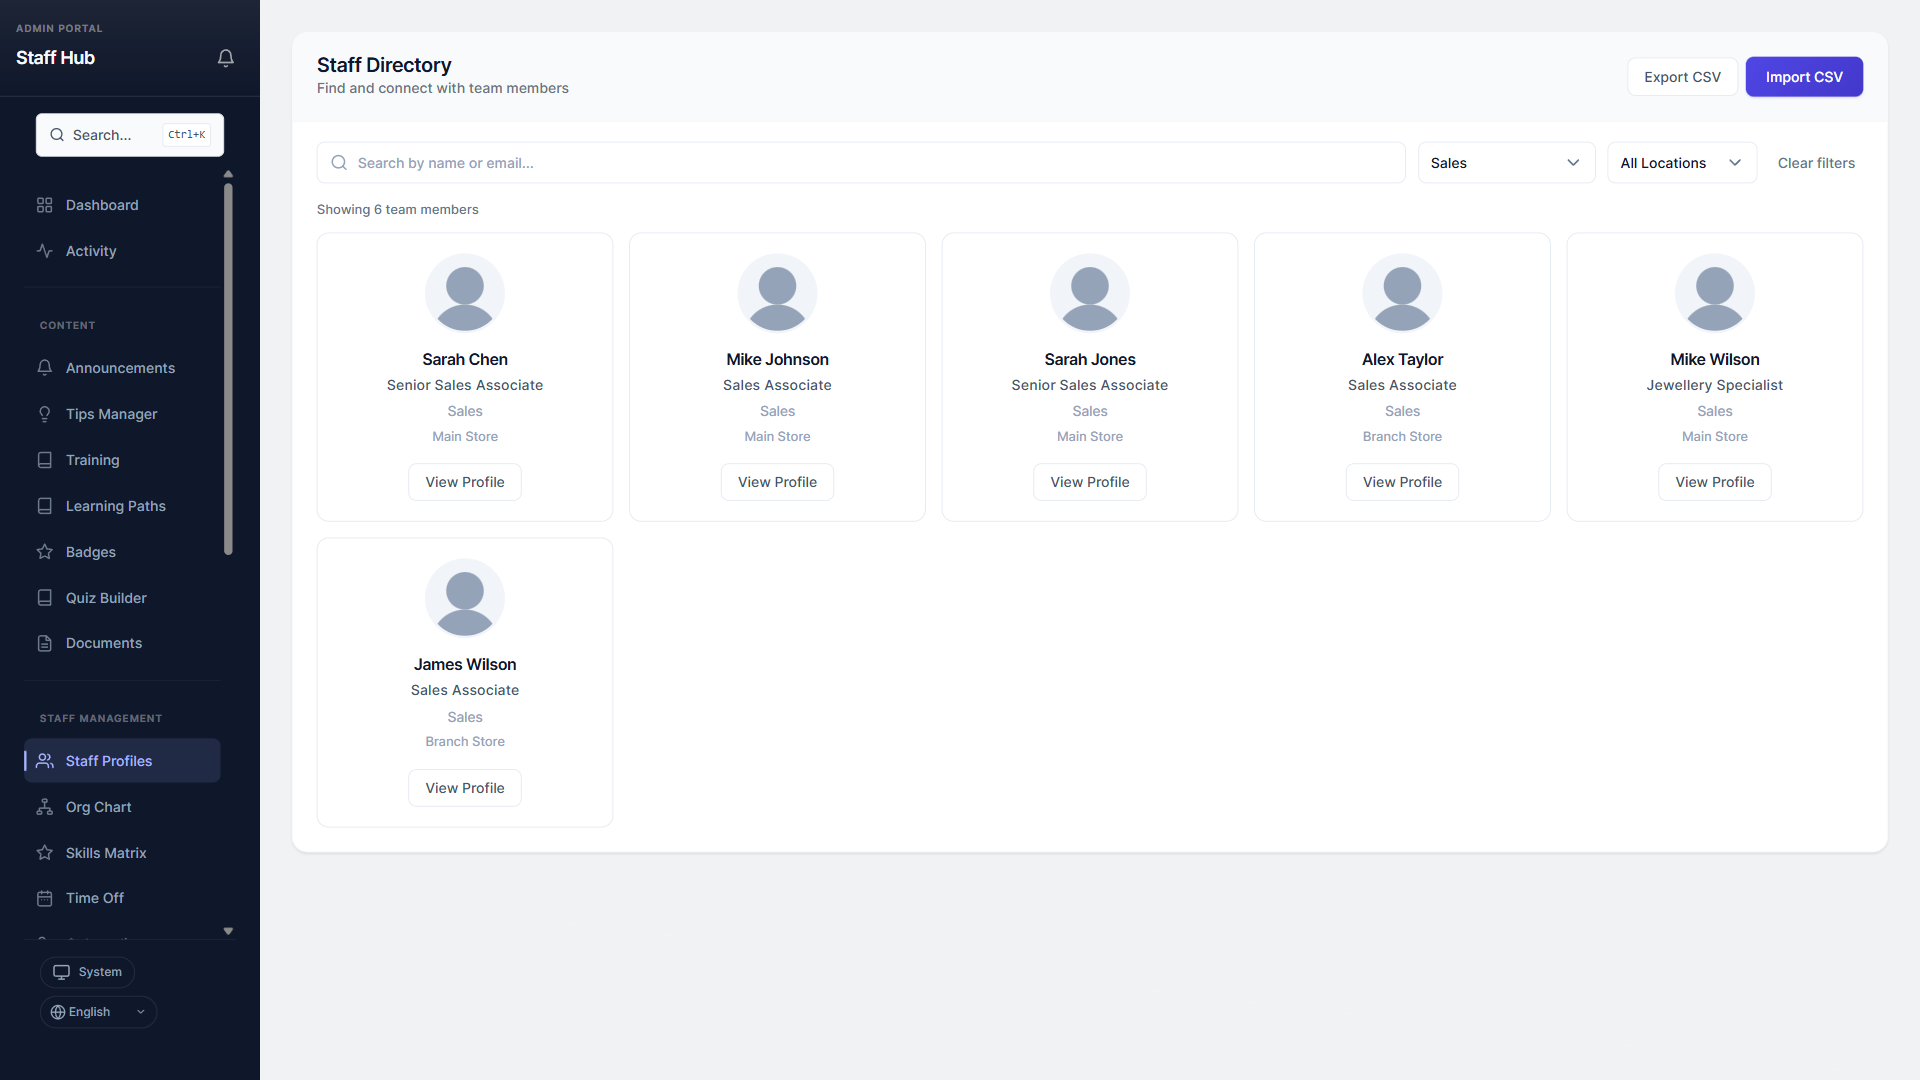The height and width of the screenshot is (1080, 1920).
Task: Click the Import CSV button
Action: (x=1803, y=76)
